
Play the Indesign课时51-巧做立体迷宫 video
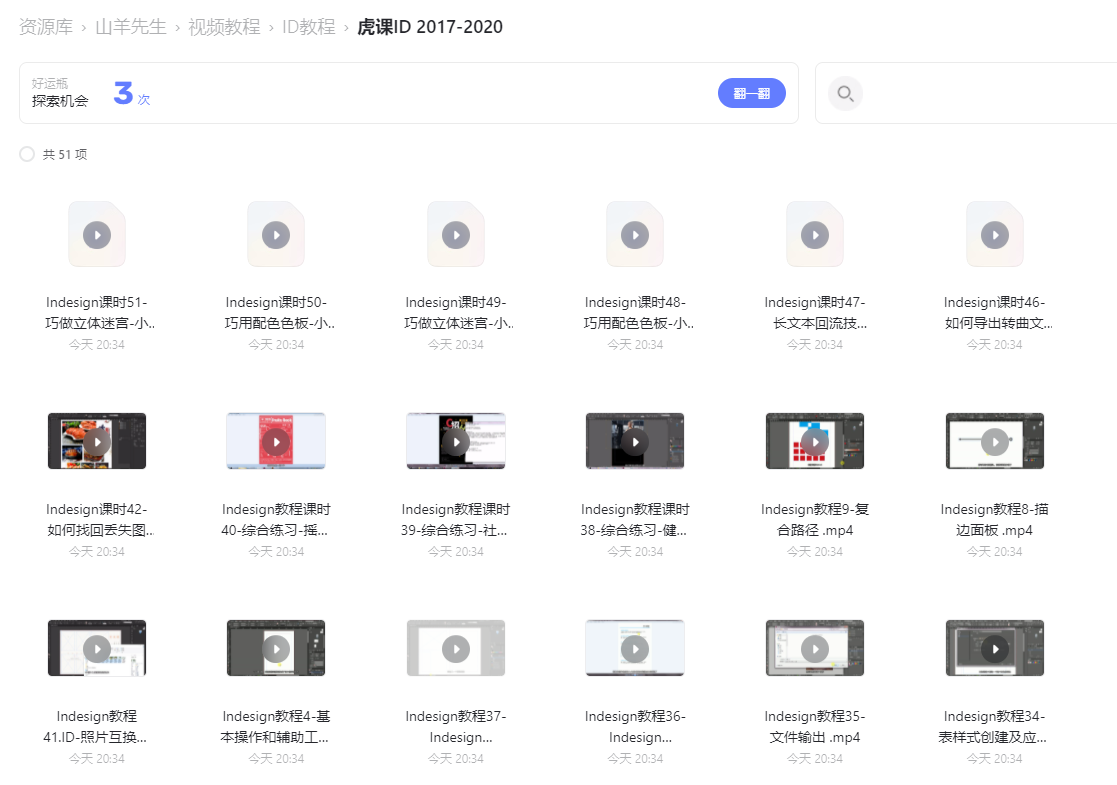pos(97,234)
